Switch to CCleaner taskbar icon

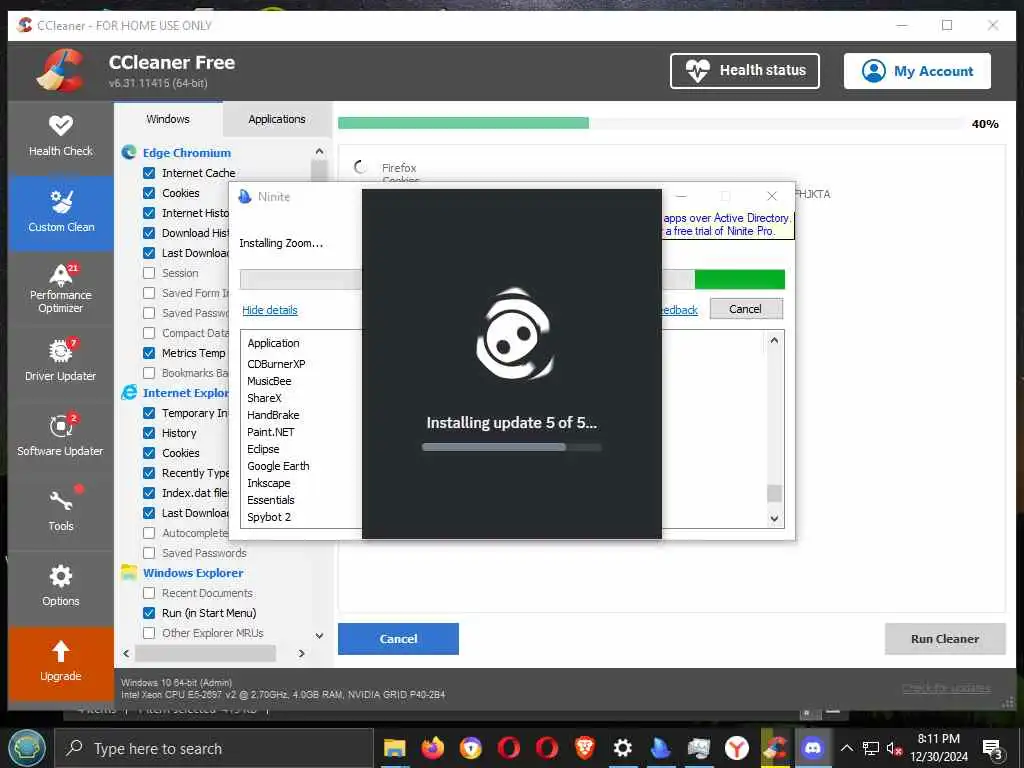(x=775, y=748)
